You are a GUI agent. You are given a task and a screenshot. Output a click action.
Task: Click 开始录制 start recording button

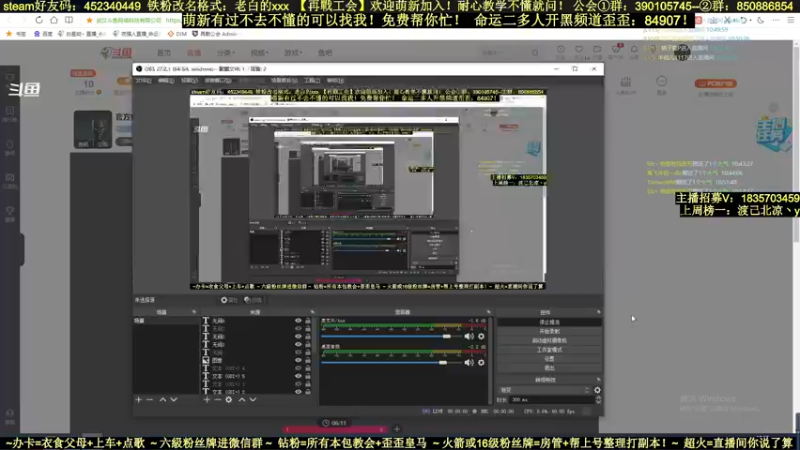pyautogui.click(x=549, y=332)
